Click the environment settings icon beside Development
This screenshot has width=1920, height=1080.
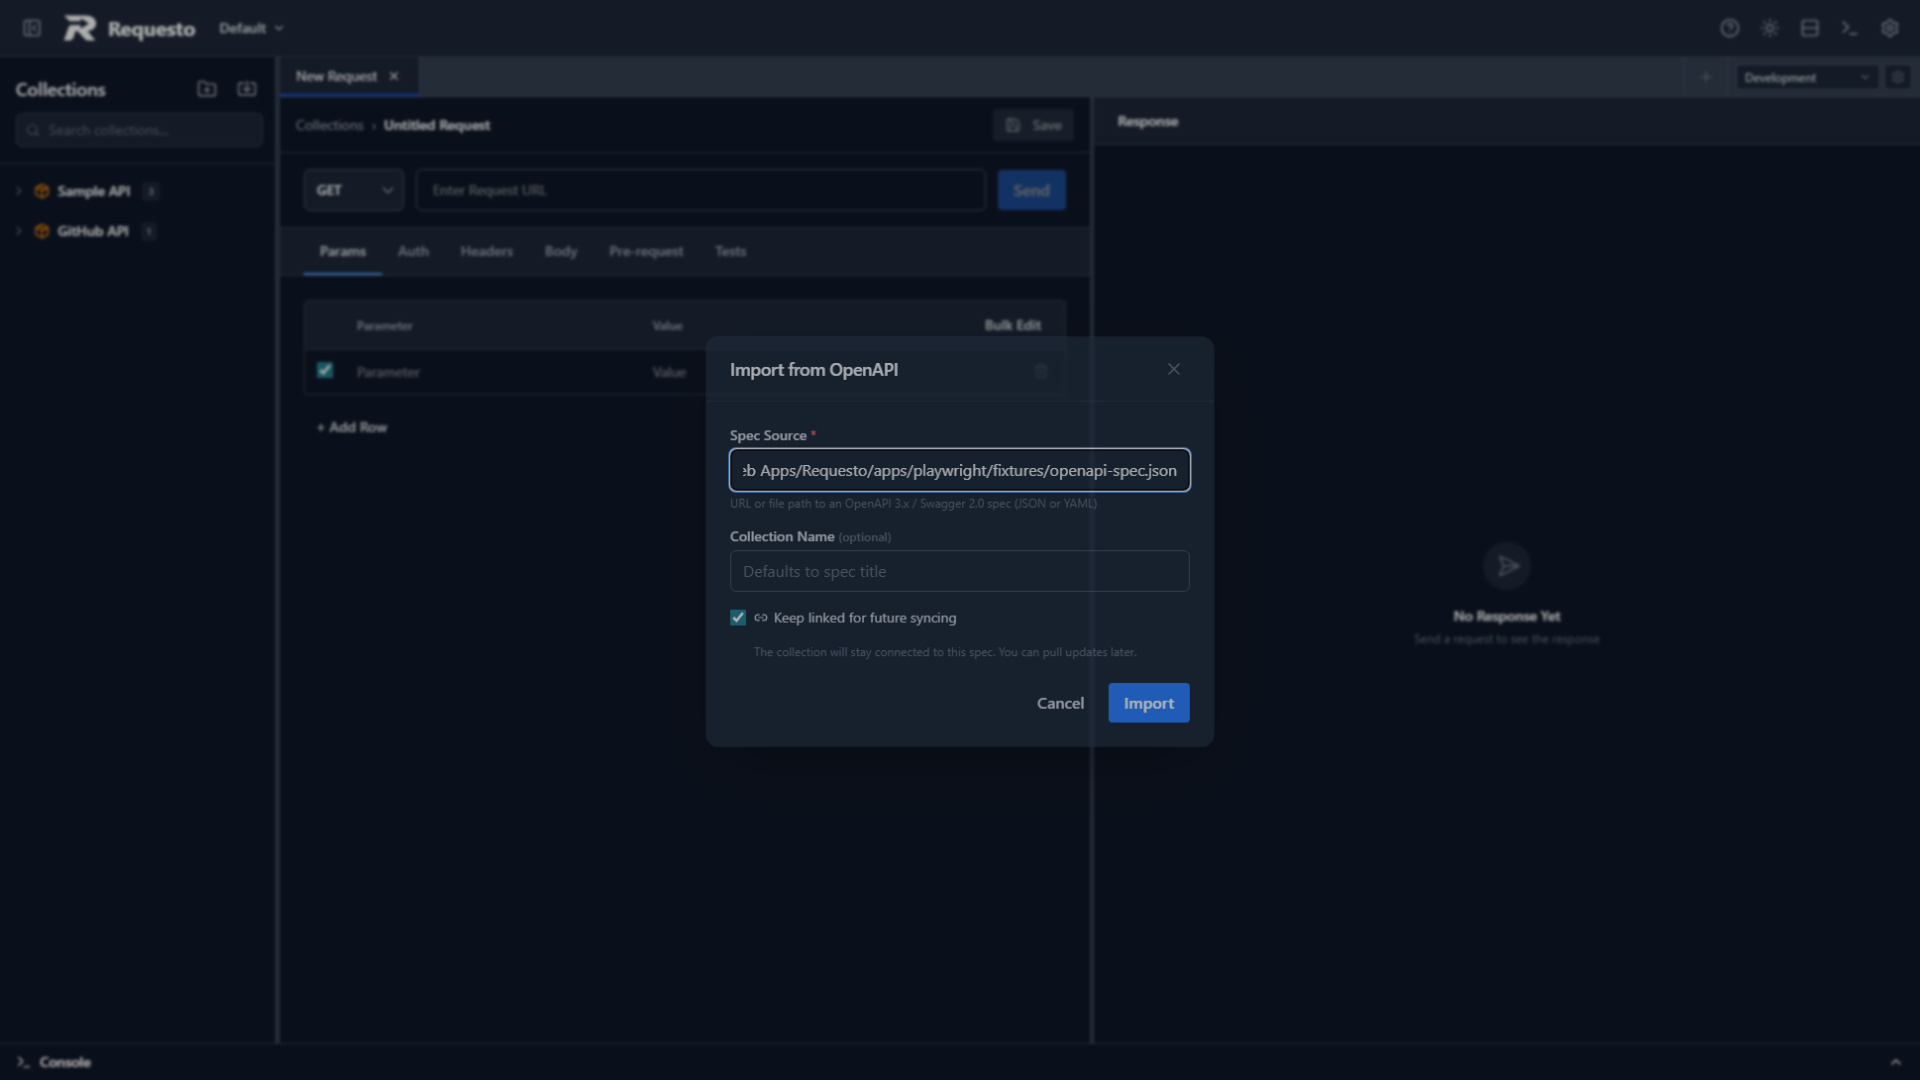1897,77
